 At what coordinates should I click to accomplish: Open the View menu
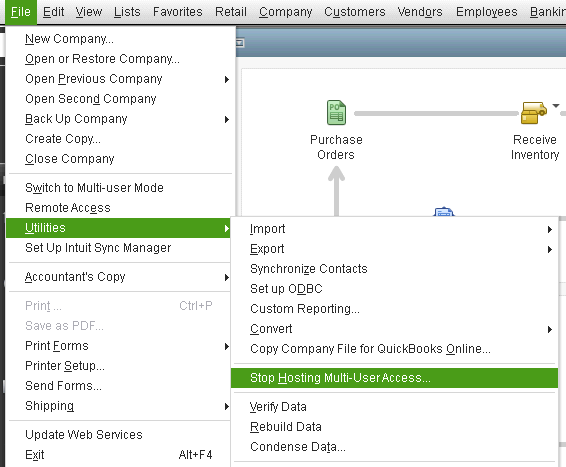click(89, 12)
